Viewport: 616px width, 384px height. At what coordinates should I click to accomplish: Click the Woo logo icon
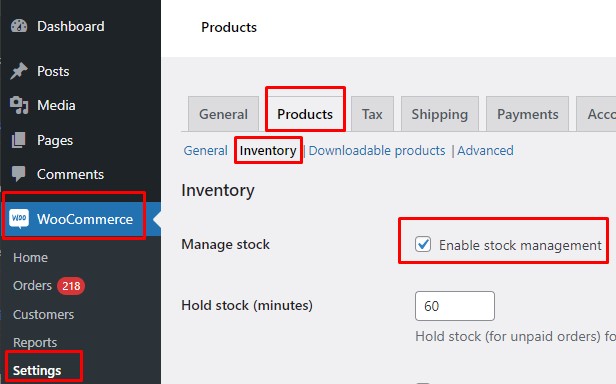pos(19,219)
